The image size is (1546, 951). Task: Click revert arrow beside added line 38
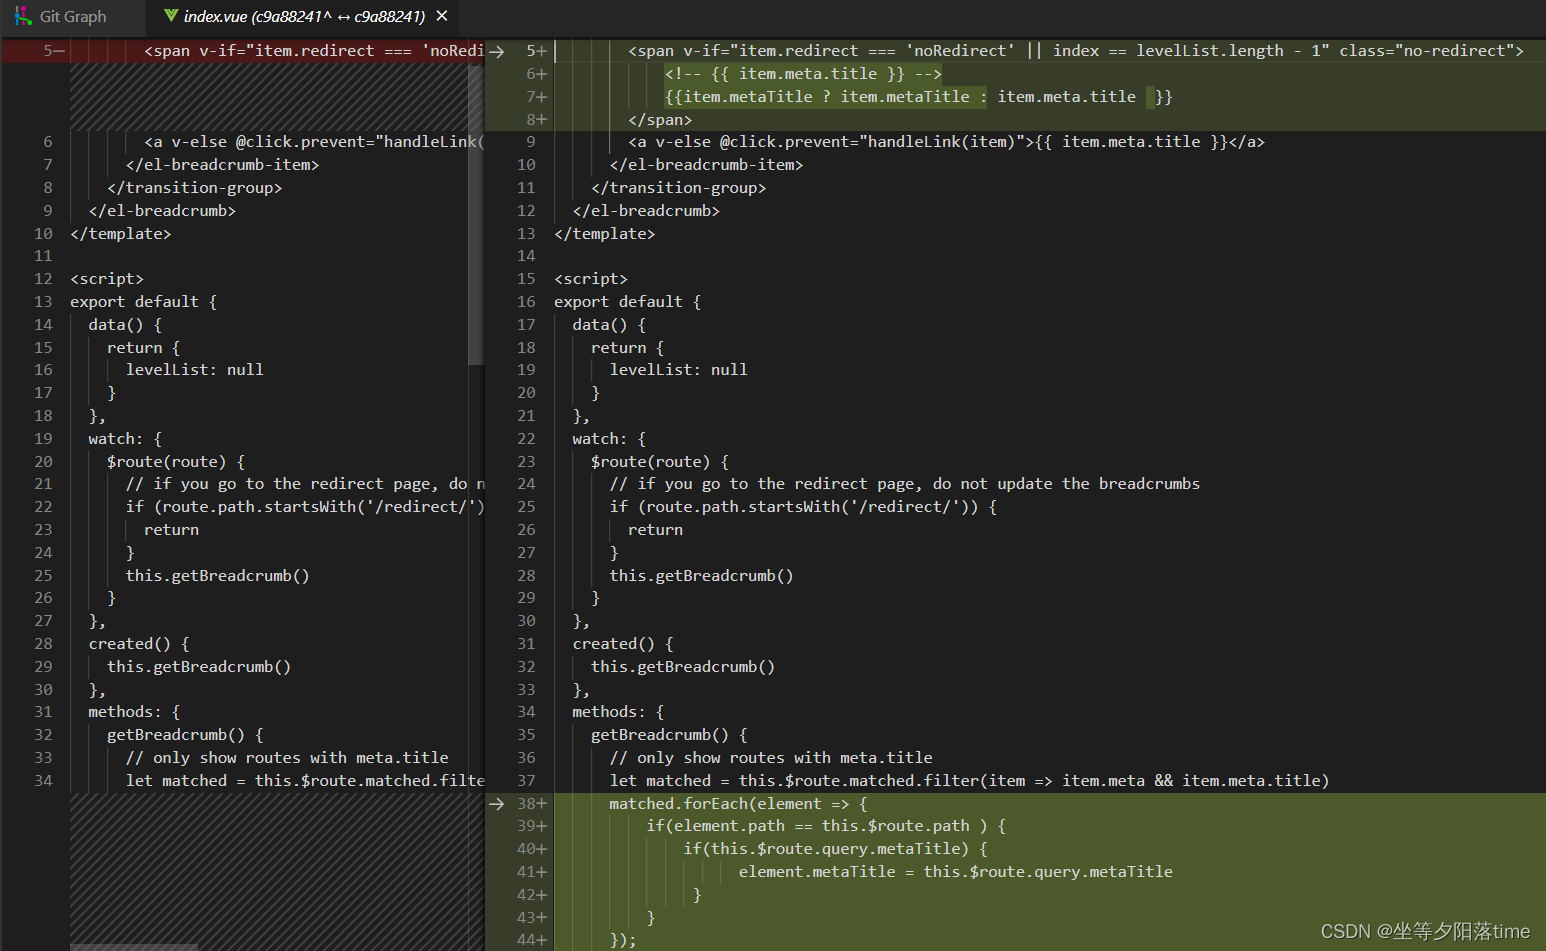(496, 804)
